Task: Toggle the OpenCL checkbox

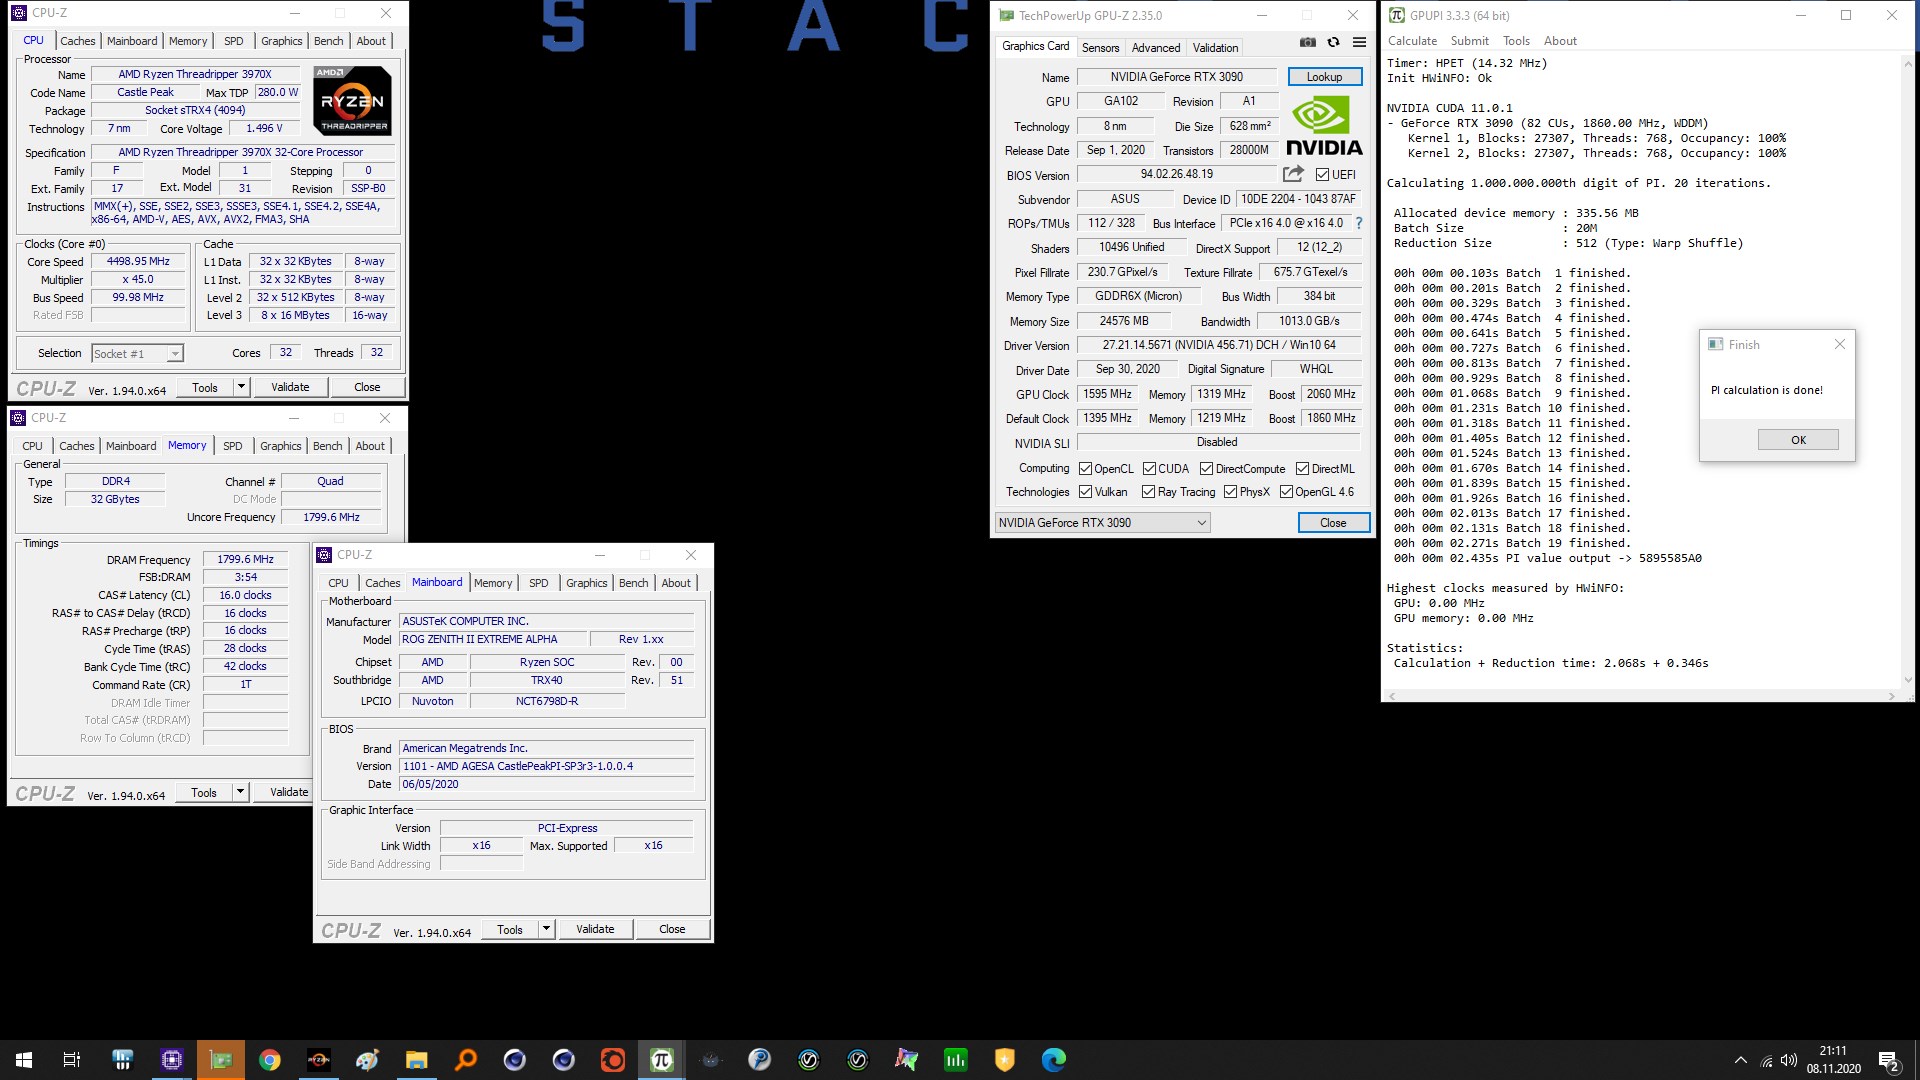Action: point(1085,469)
